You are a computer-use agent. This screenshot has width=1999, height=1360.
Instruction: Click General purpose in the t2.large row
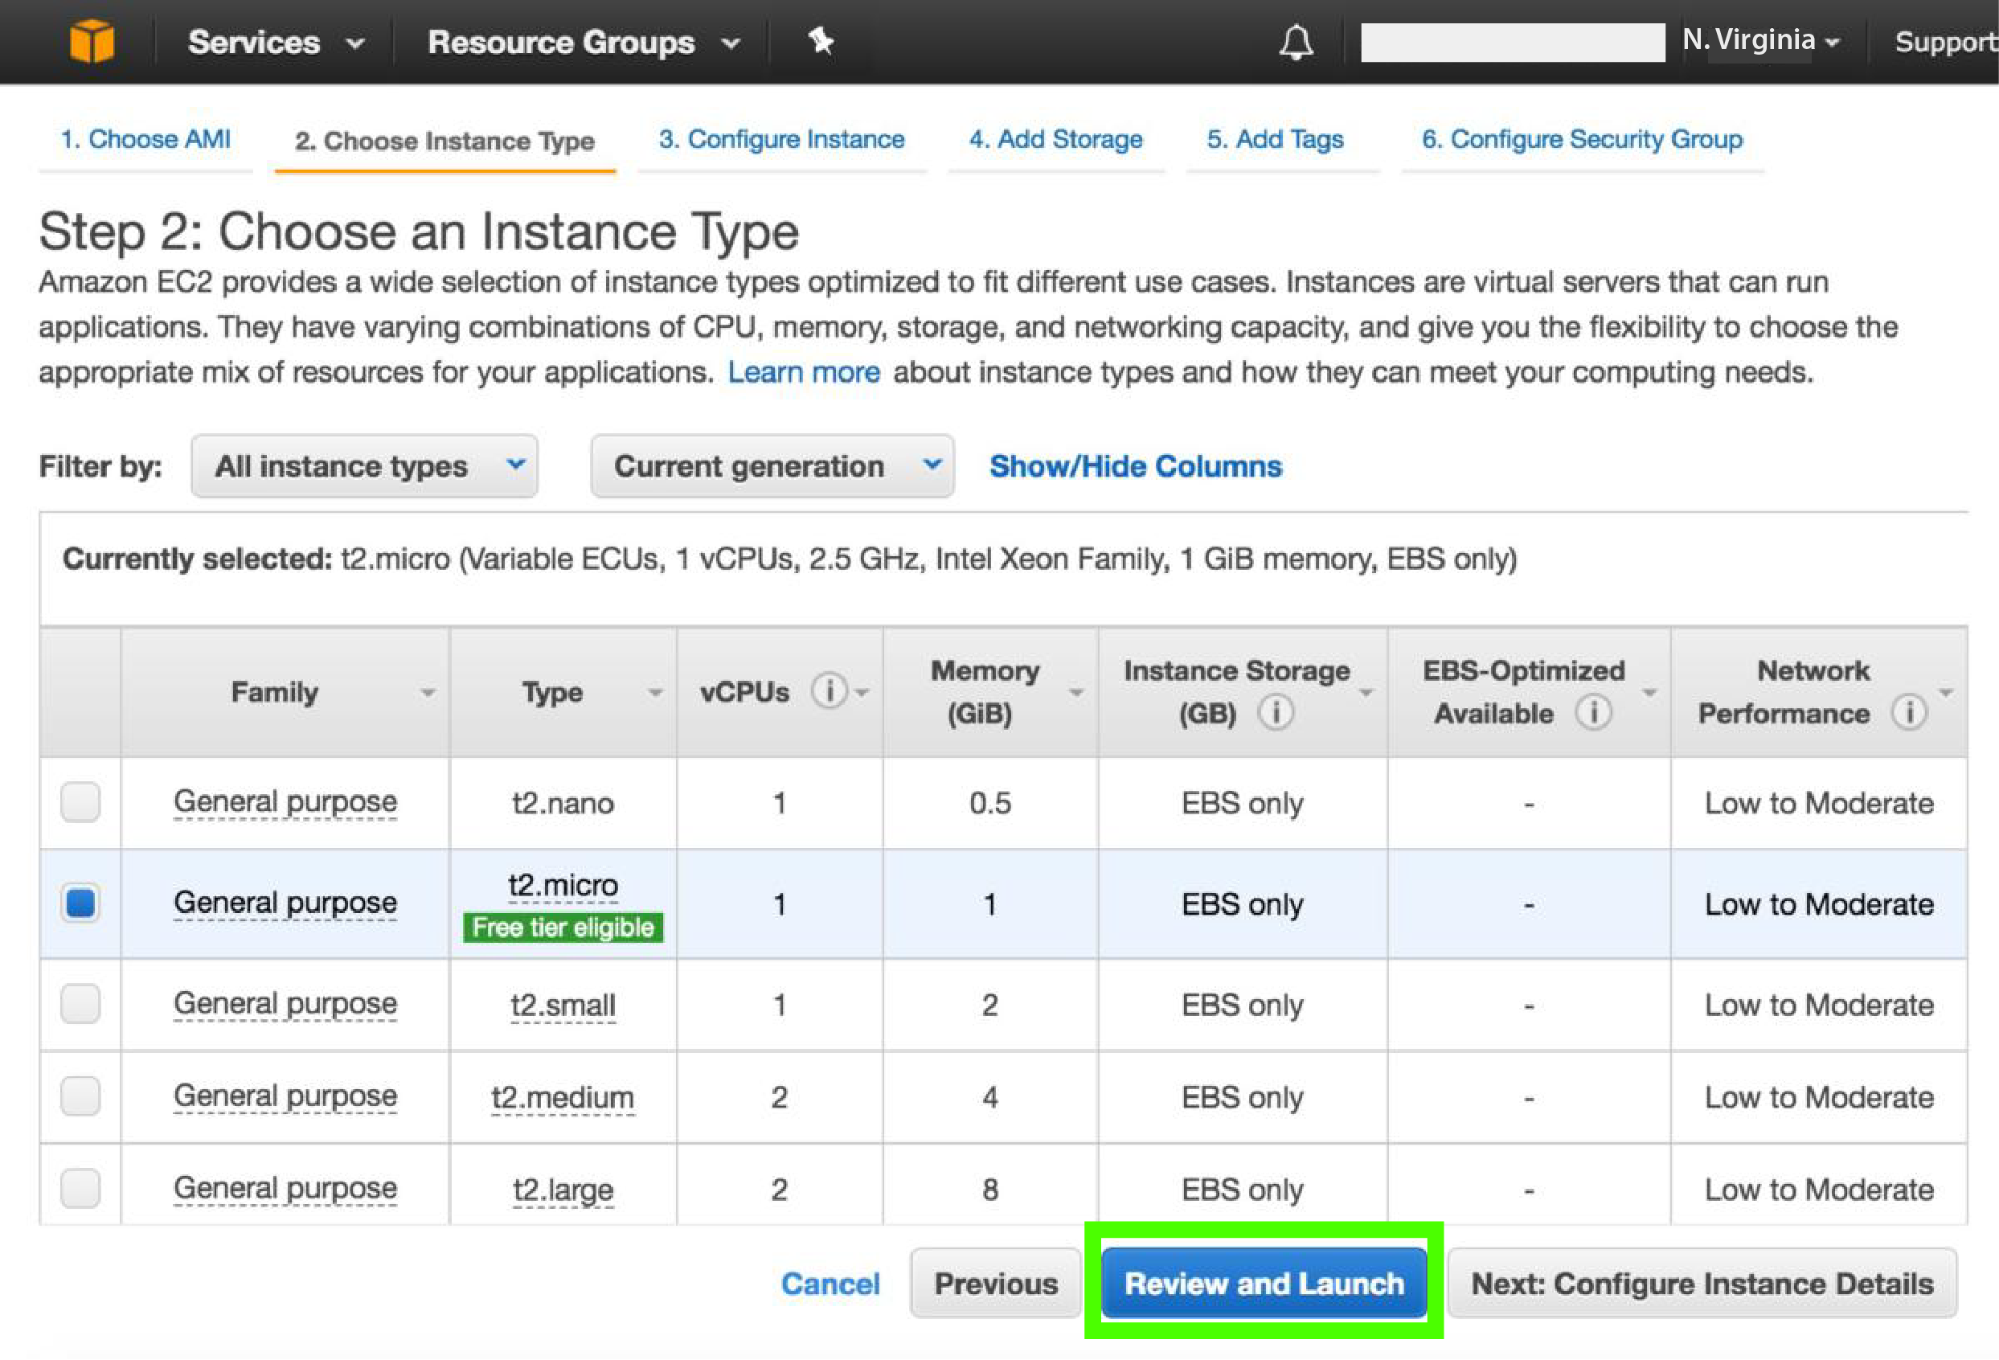[285, 1188]
